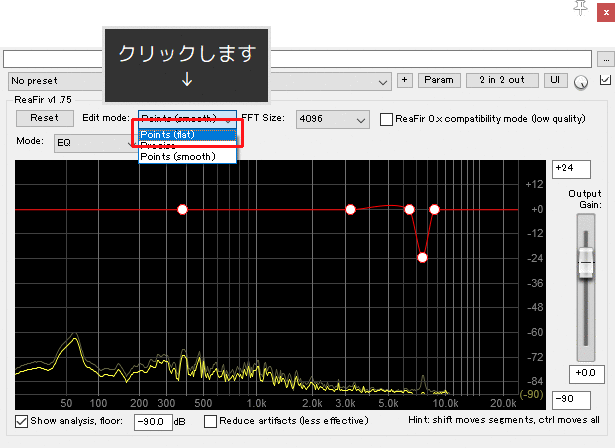Click the pin window icon
The image size is (615, 448).
(x=578, y=8)
